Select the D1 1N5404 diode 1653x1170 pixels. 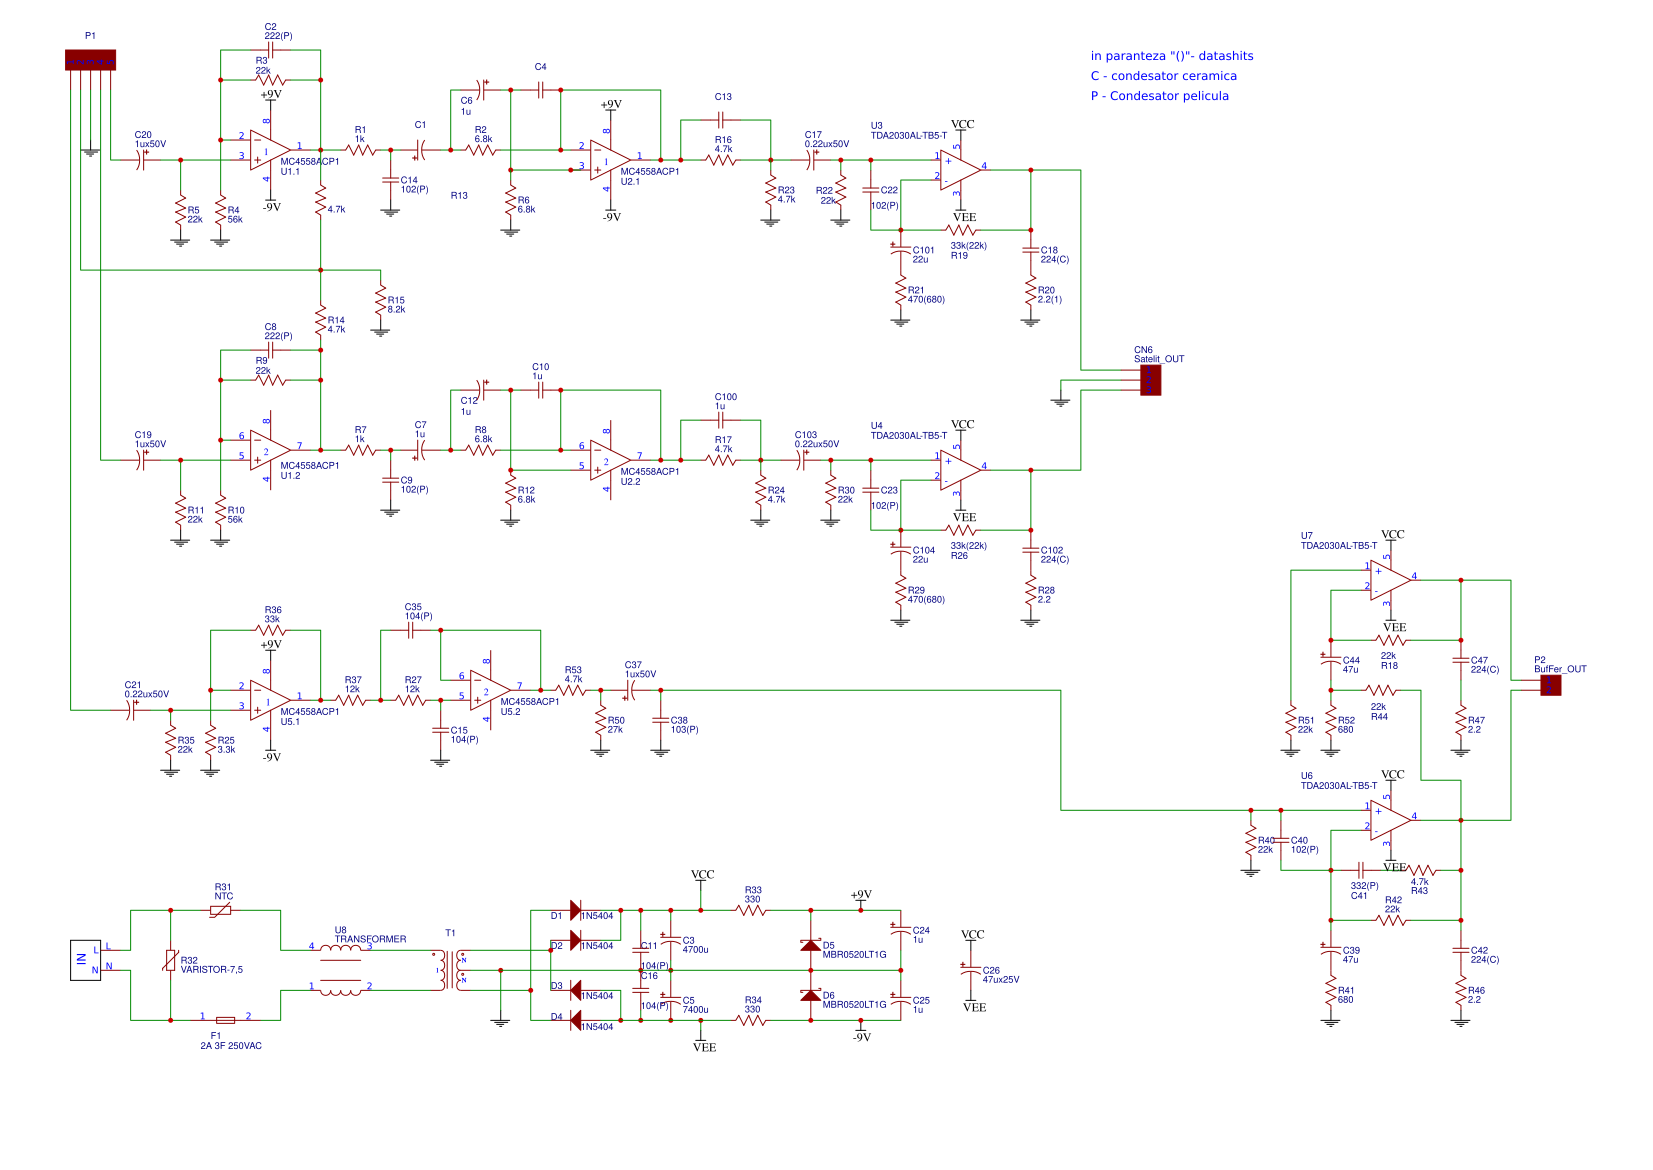(x=576, y=910)
